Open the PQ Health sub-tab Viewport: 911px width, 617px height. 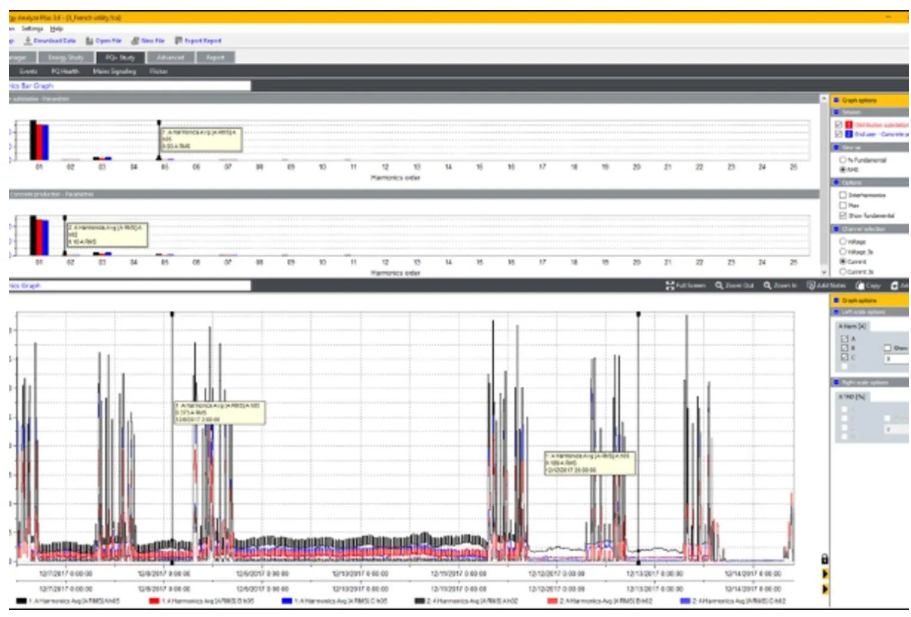point(64,71)
